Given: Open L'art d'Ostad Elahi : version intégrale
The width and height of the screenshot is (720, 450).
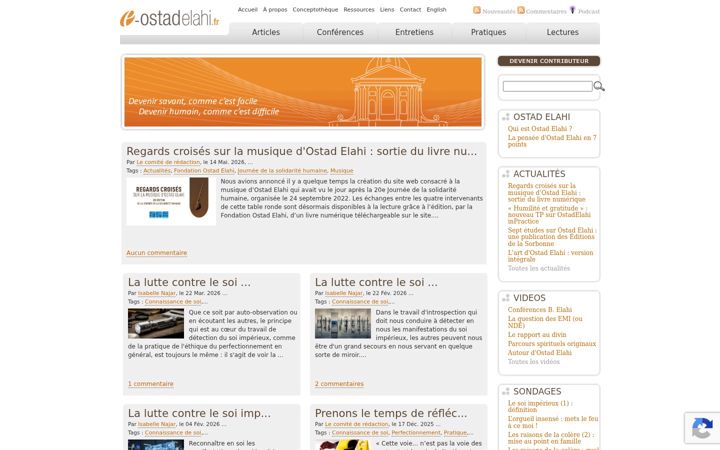Looking at the screenshot, I should point(551,256).
